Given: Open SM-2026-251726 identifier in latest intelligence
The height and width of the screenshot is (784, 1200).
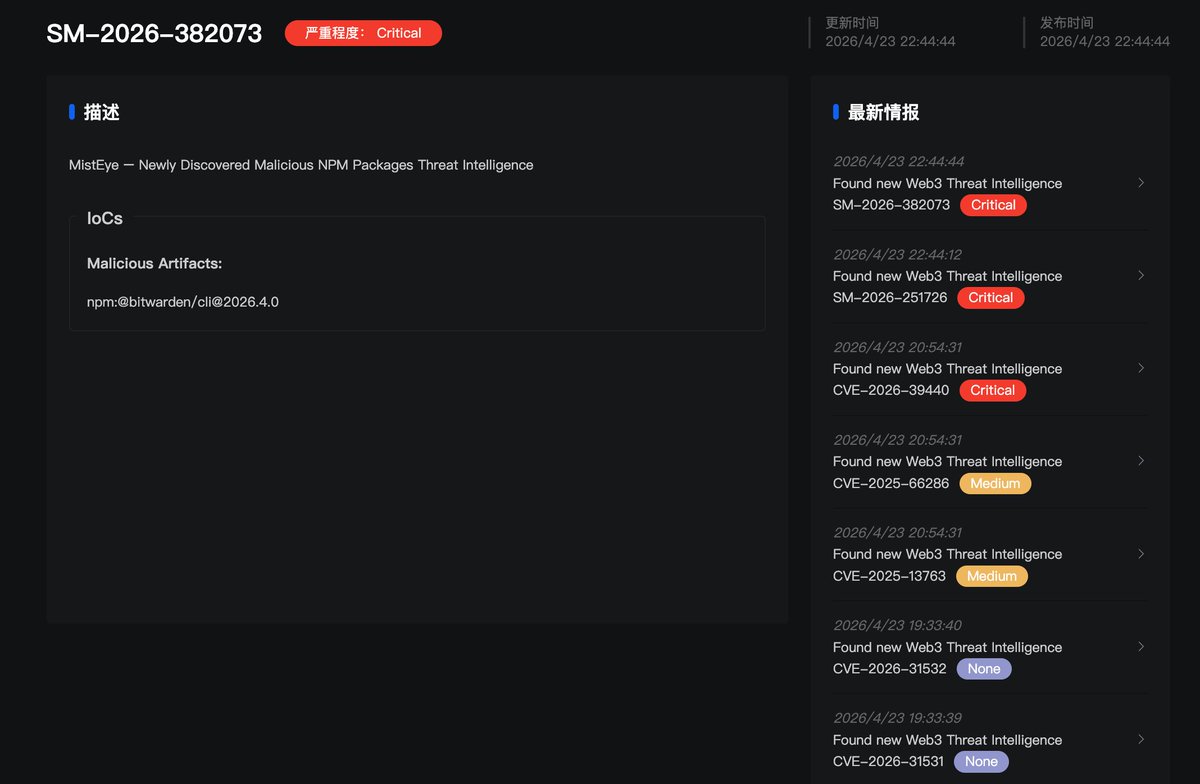Looking at the screenshot, I should [x=890, y=298].
